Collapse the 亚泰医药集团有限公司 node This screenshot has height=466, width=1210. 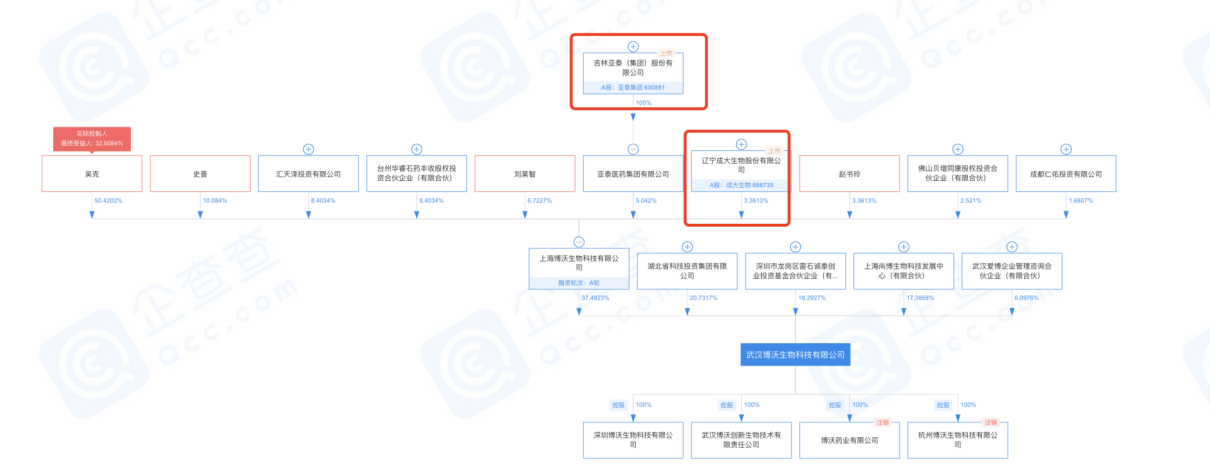coord(633,149)
